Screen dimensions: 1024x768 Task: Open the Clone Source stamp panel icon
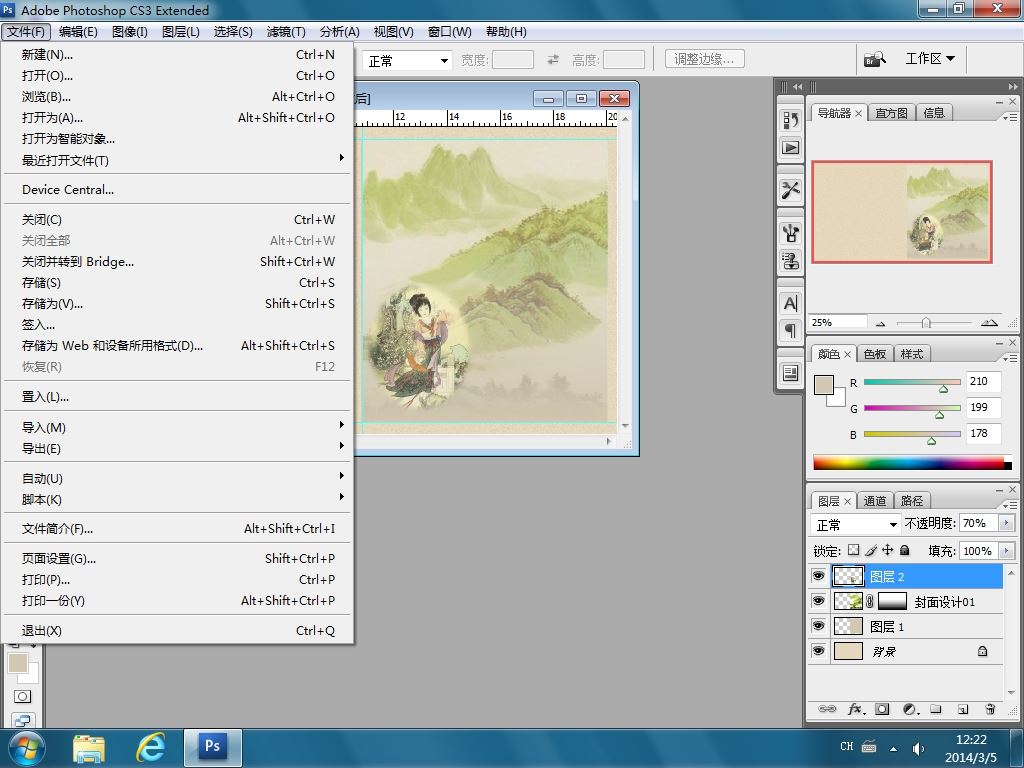click(x=790, y=261)
